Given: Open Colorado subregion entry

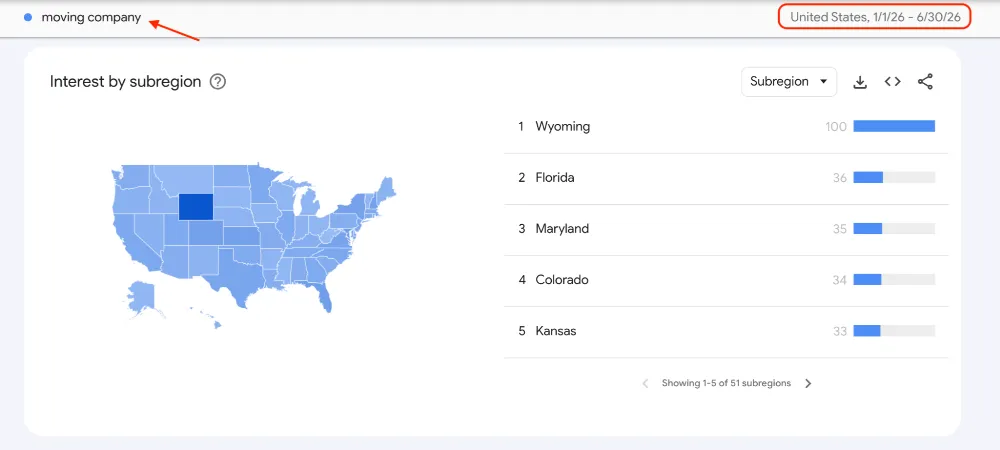Looking at the screenshot, I should (x=726, y=280).
